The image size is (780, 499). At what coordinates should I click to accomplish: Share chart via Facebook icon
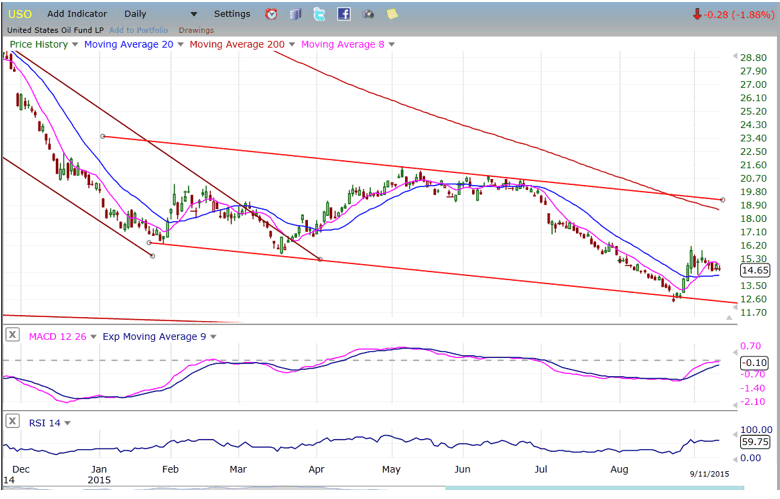[343, 14]
